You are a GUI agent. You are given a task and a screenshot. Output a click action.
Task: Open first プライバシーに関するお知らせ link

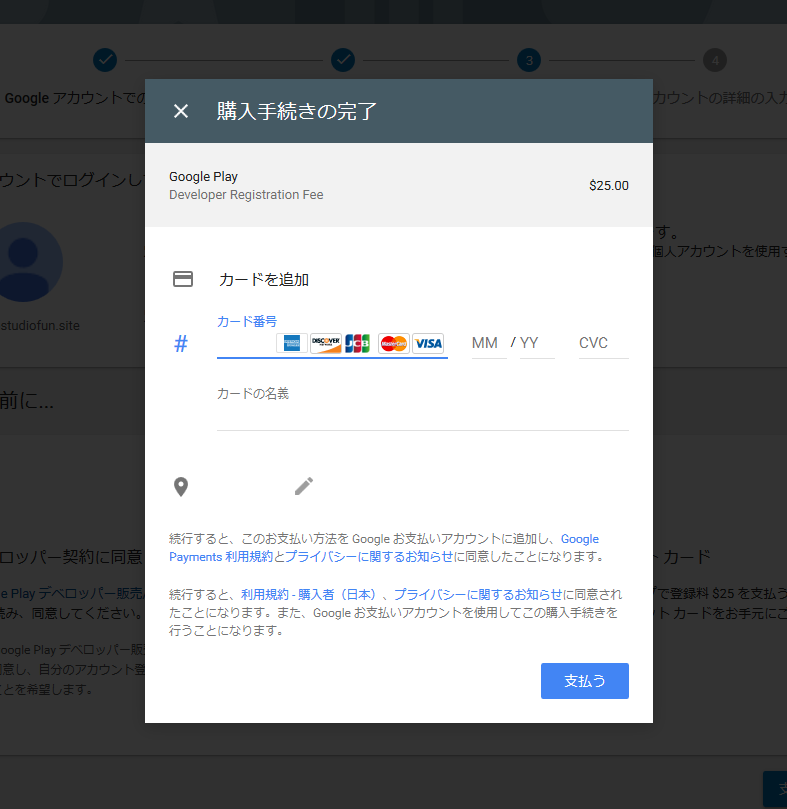[x=369, y=557]
